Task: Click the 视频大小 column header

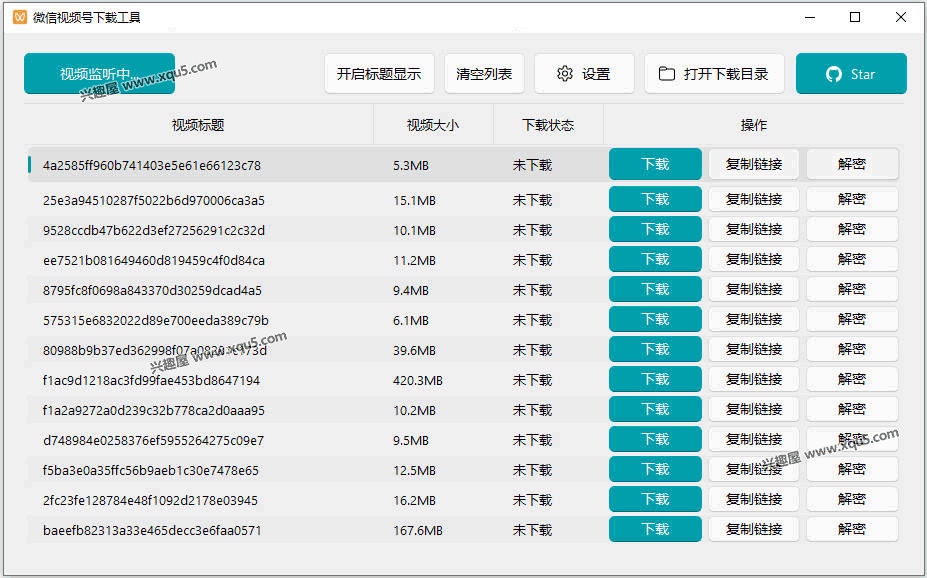Action: pyautogui.click(x=433, y=125)
